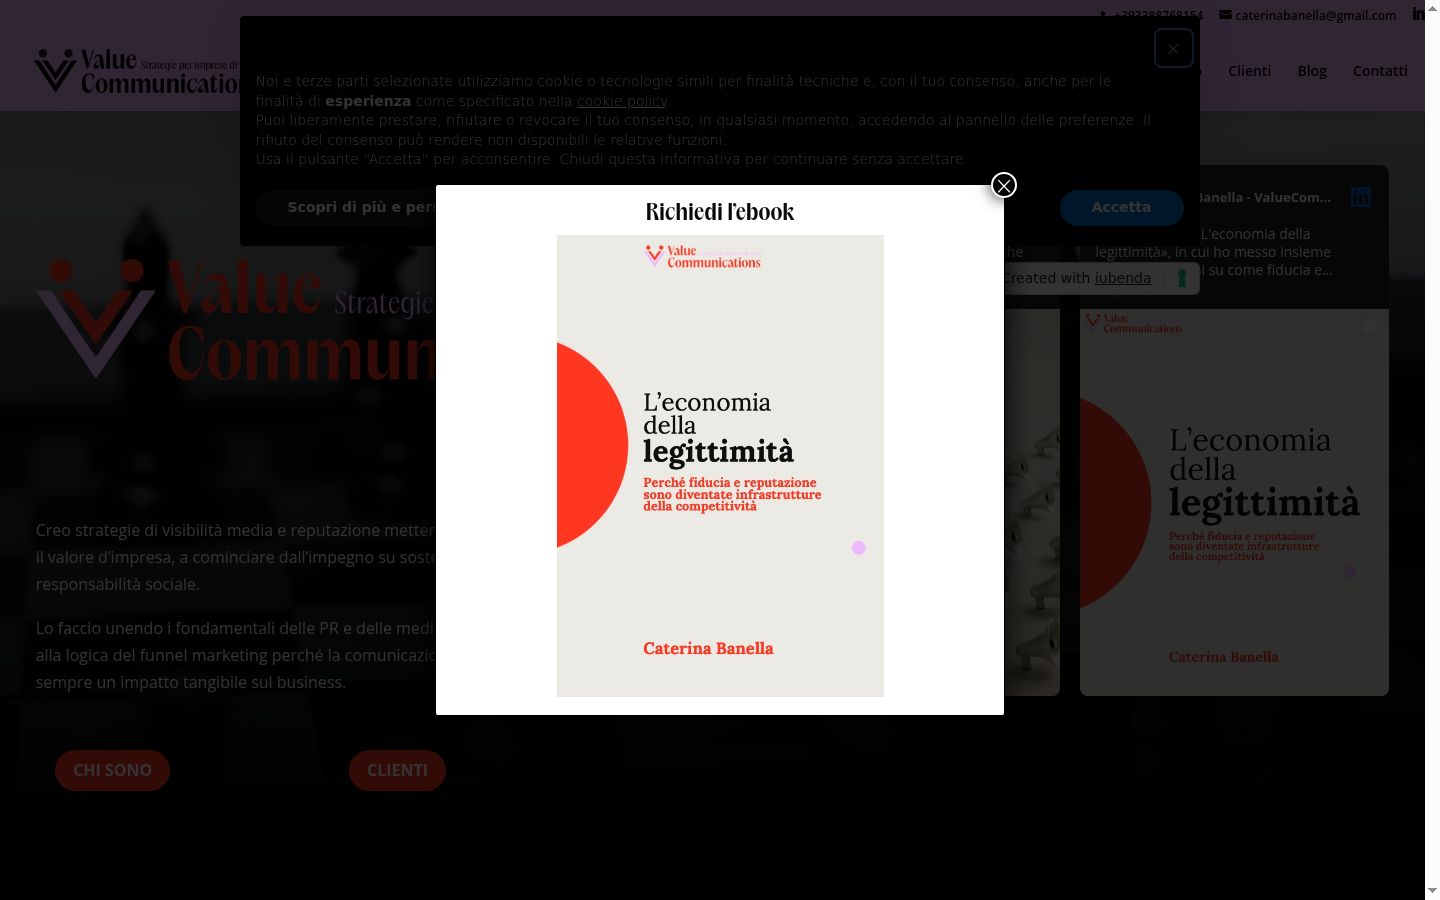
Task: Open the LinkedIn post ebook cover image
Action: (1234, 502)
